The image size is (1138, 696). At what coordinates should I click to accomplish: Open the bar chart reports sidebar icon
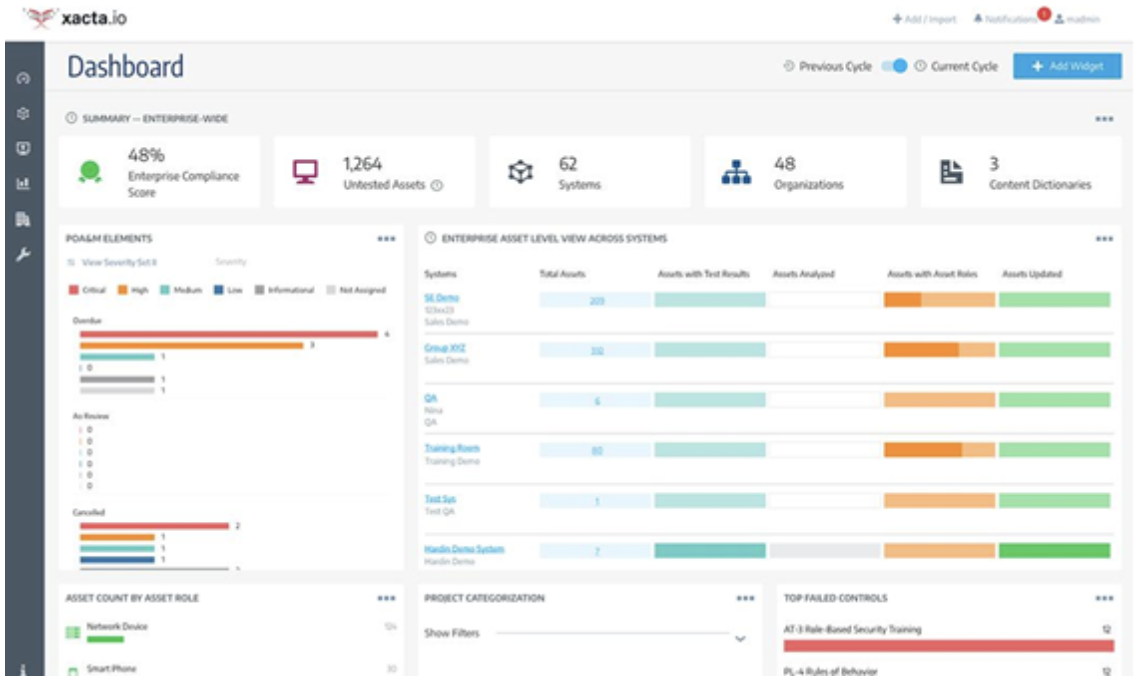23,184
